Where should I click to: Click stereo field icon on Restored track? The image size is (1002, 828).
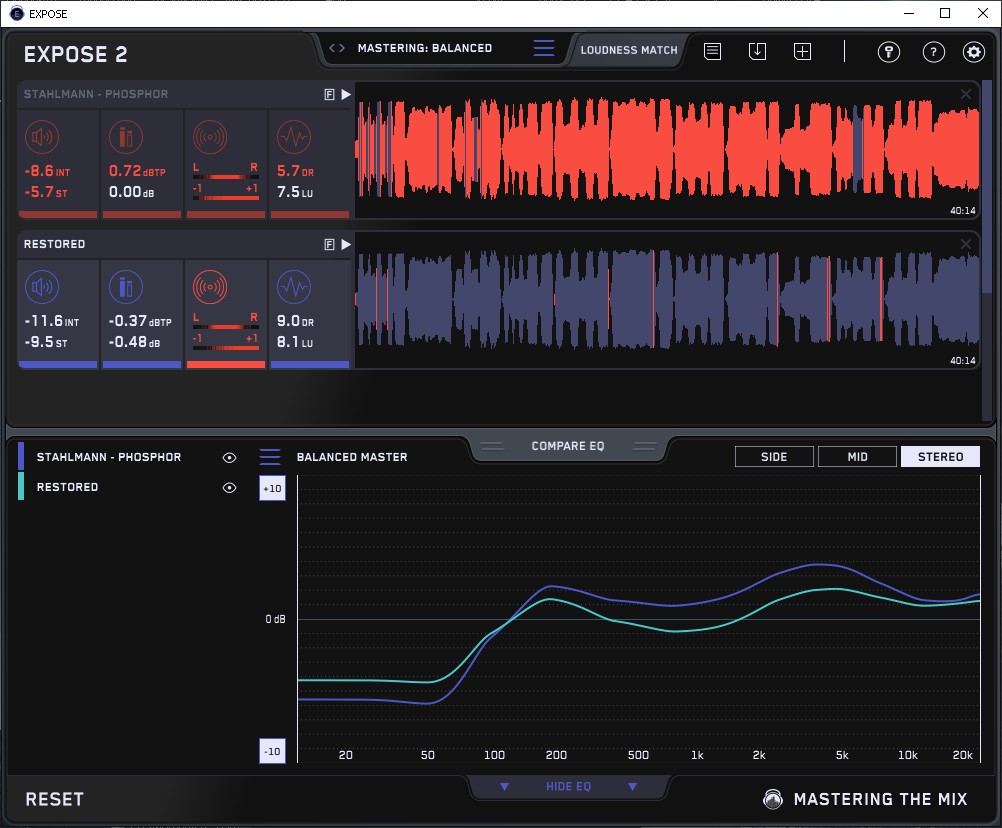(x=209, y=288)
